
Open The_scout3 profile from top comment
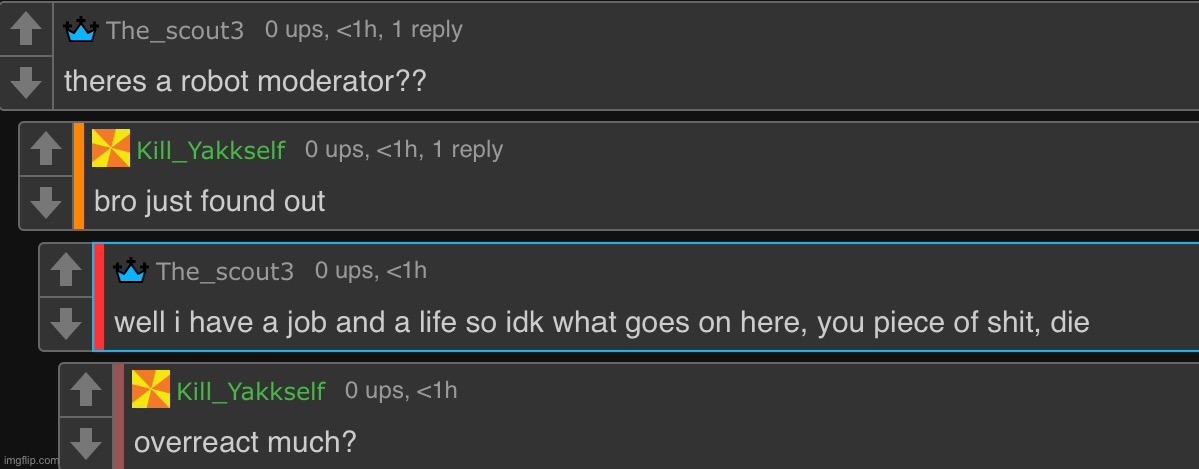(174, 30)
